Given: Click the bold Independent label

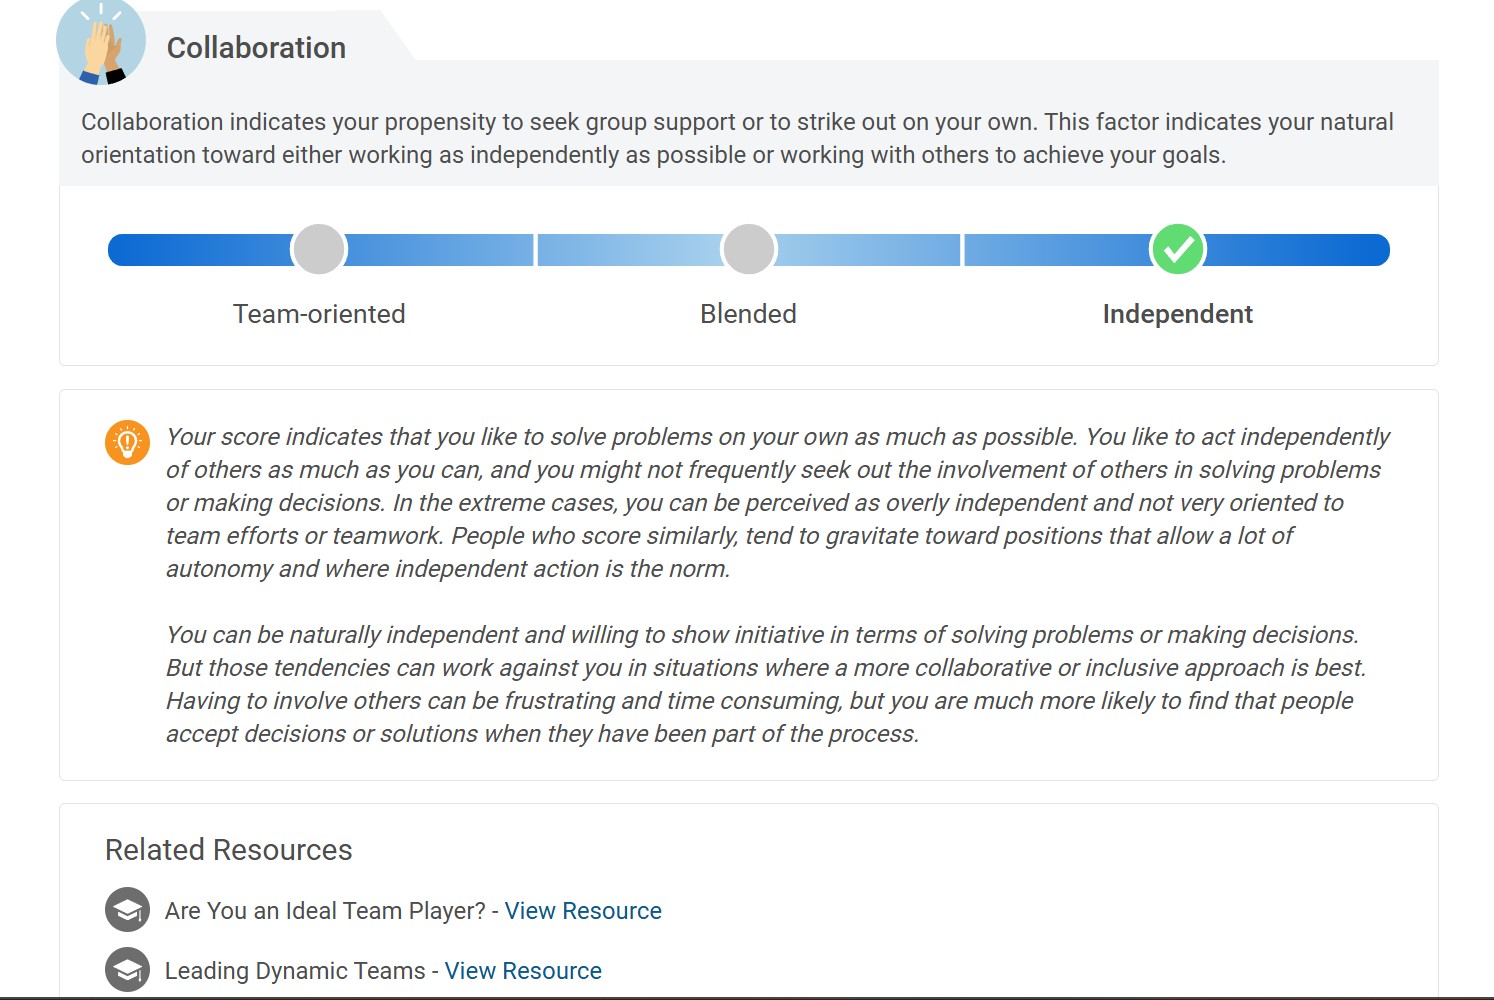Looking at the screenshot, I should (x=1177, y=314).
